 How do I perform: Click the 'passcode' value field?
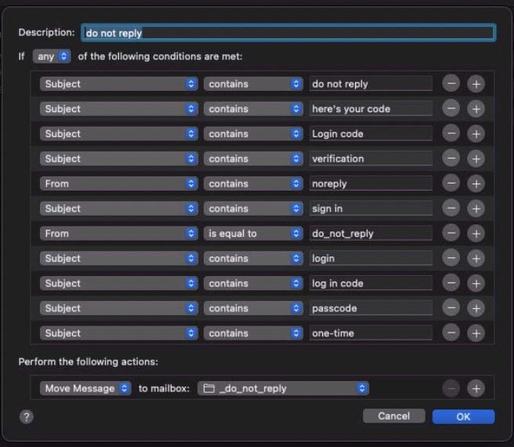[x=371, y=308]
